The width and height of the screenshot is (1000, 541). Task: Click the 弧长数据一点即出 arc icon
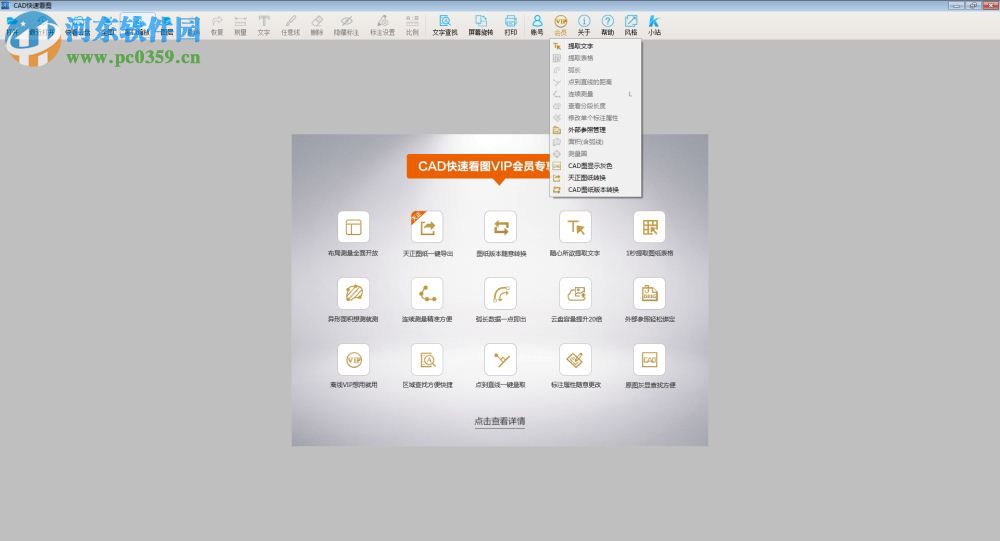pyautogui.click(x=501, y=293)
